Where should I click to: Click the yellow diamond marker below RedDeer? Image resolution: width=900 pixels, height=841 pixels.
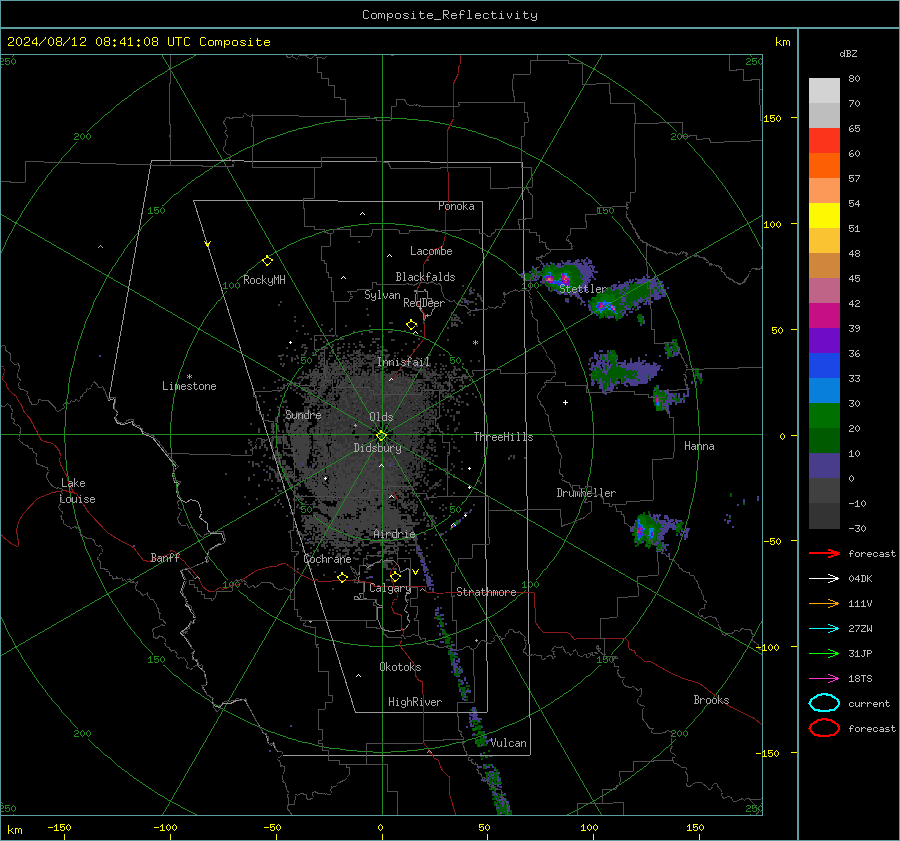(x=411, y=325)
